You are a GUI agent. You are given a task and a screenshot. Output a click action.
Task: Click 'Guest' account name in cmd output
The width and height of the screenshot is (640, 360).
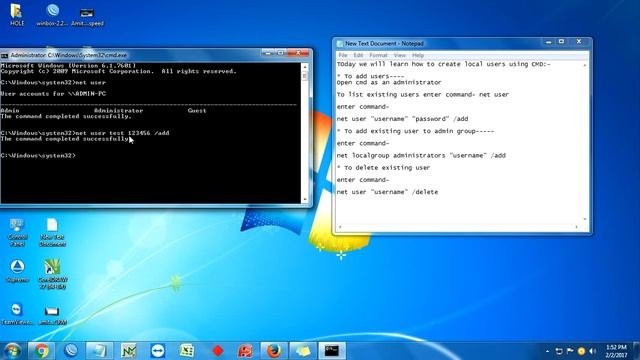[197, 111]
